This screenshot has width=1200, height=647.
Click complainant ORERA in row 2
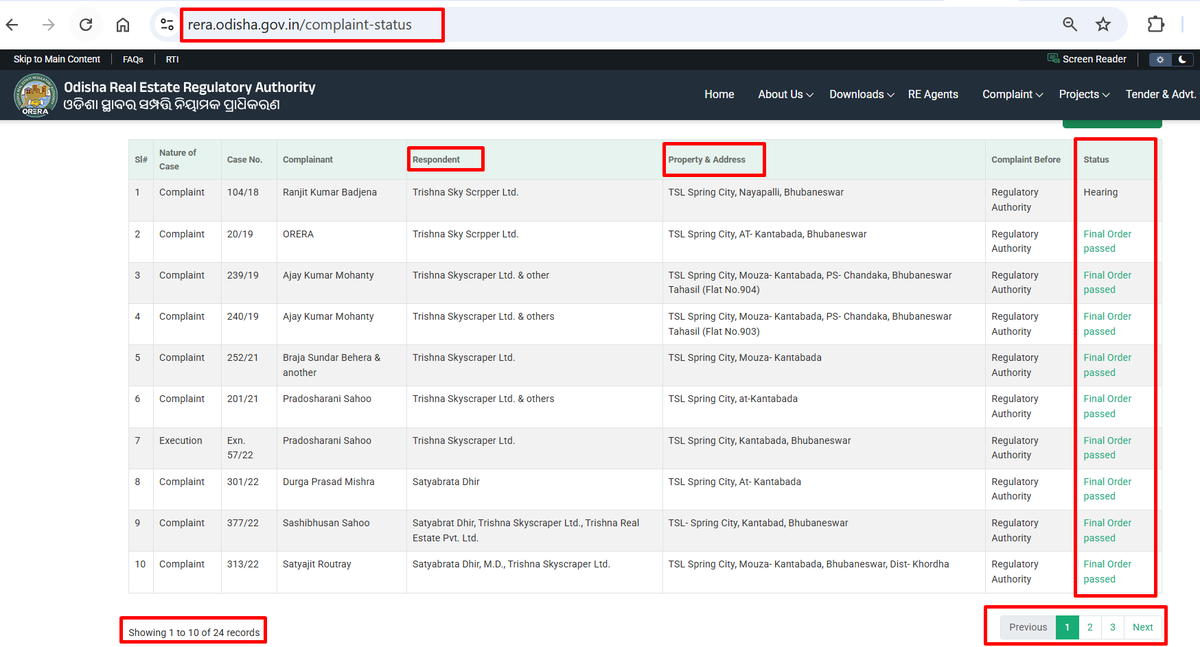298,234
